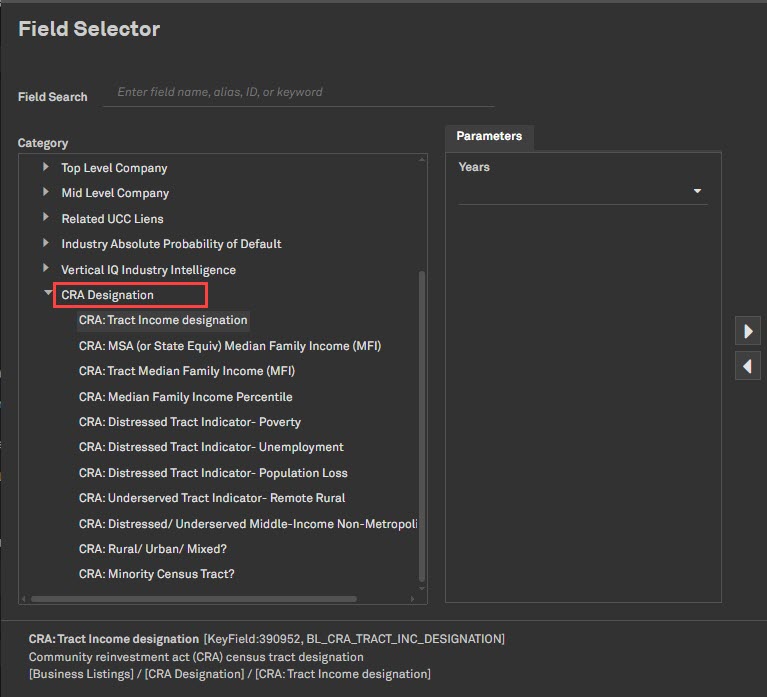
Task: Click the right arrow add-field button
Action: pos(747,331)
